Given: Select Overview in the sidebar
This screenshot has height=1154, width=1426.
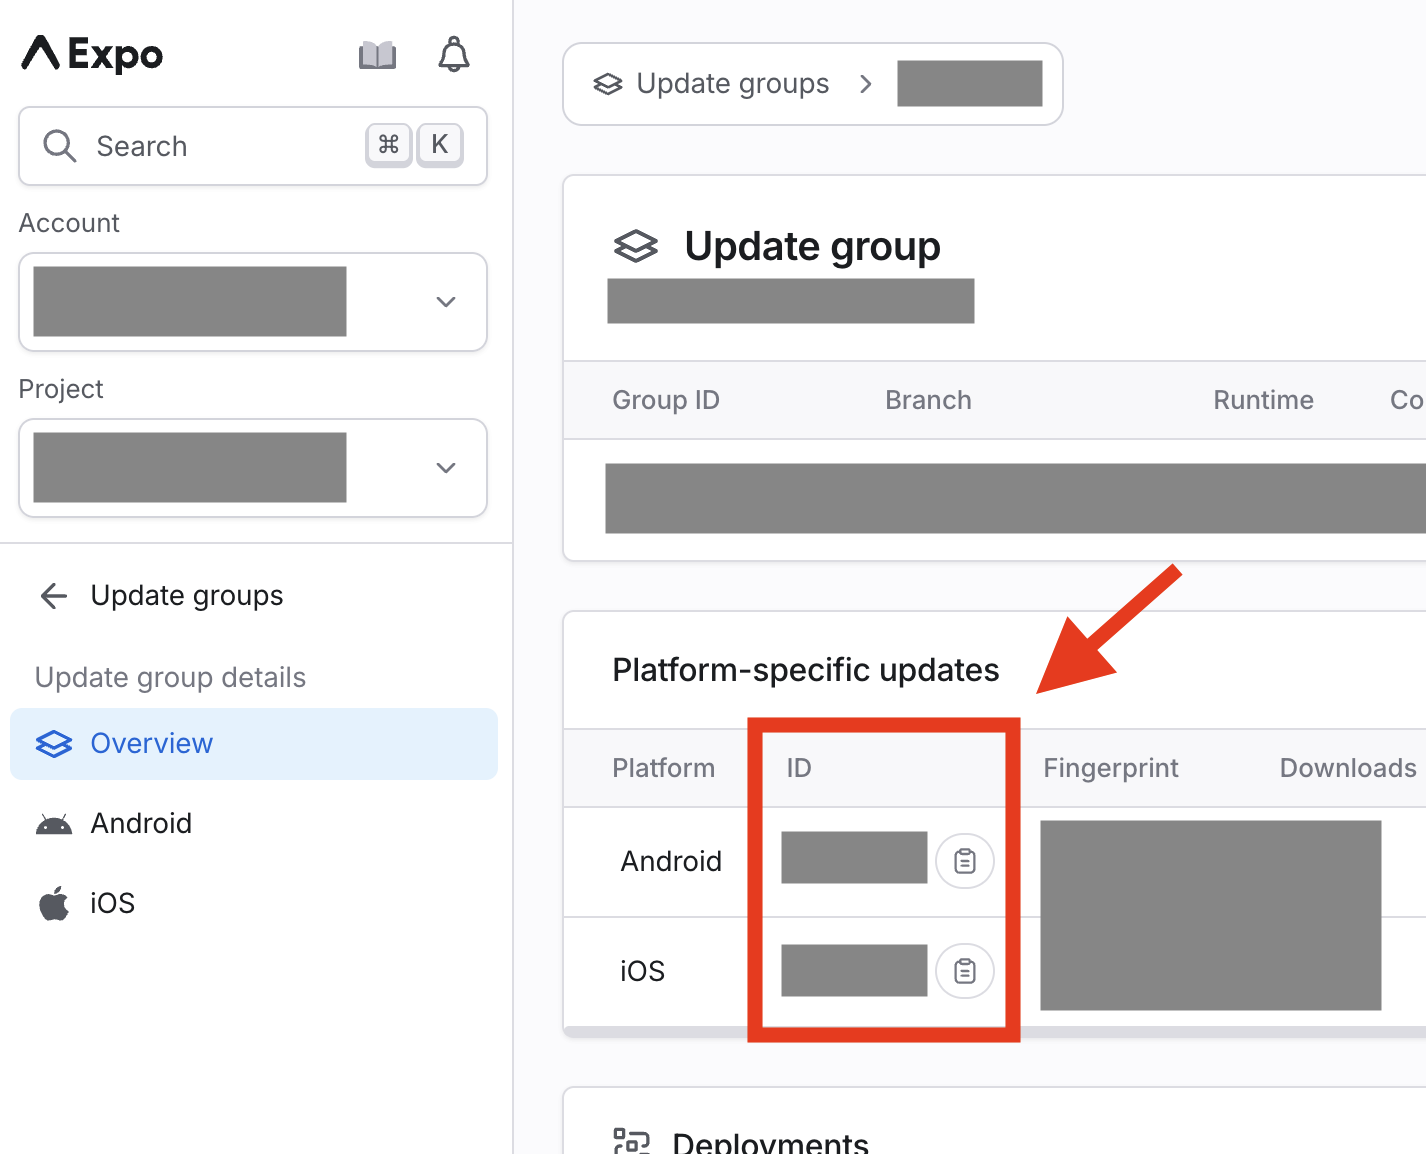Looking at the screenshot, I should 254,744.
